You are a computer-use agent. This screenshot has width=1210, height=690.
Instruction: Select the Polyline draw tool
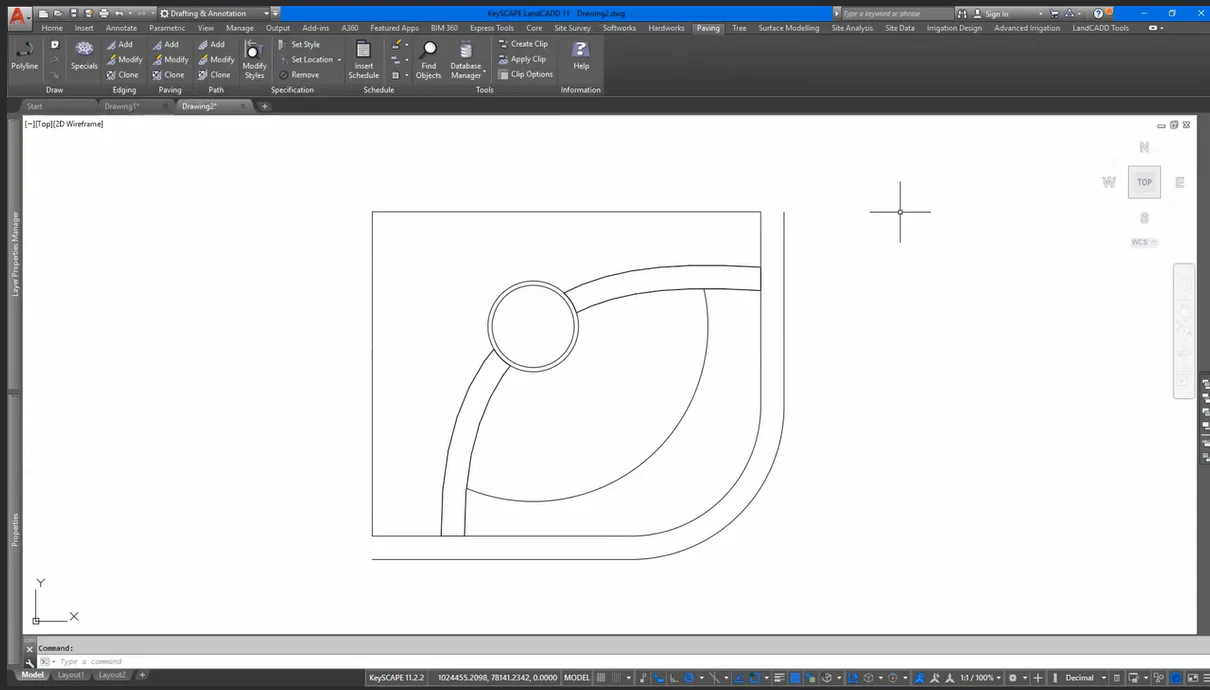click(x=23, y=57)
